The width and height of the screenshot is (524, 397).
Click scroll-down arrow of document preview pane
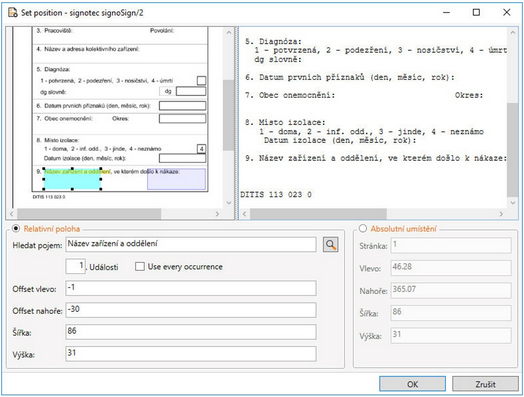click(x=229, y=203)
